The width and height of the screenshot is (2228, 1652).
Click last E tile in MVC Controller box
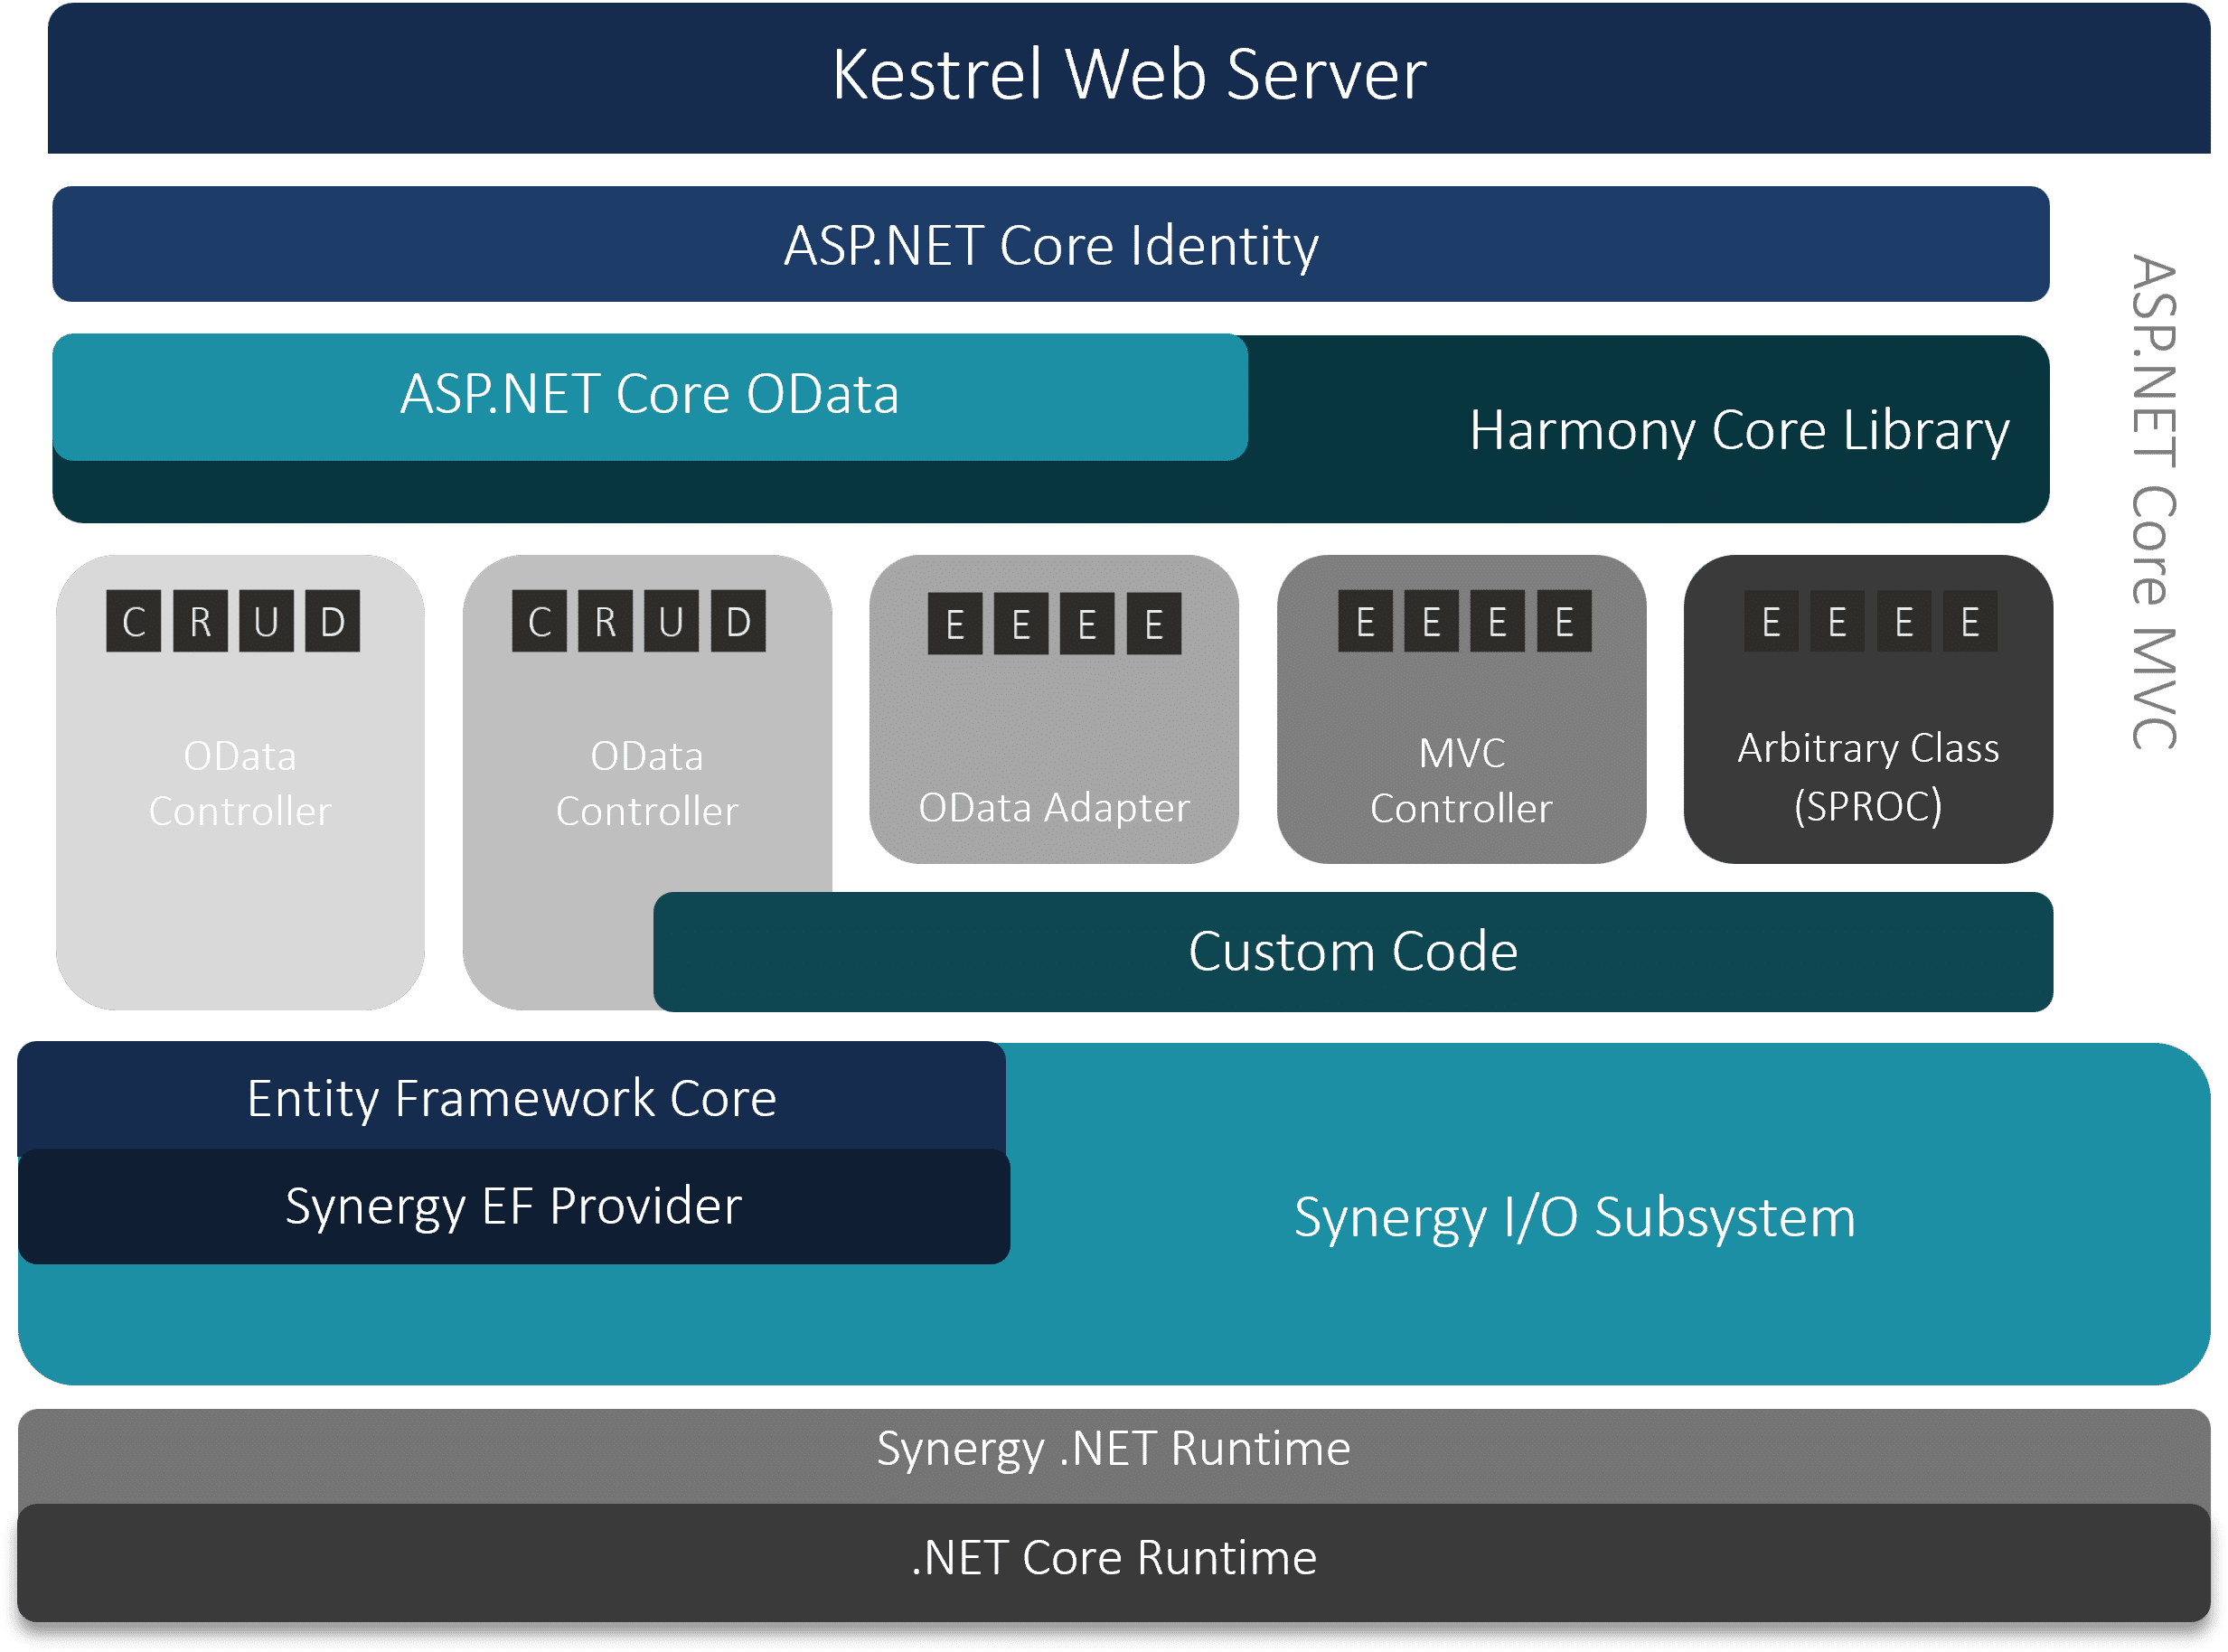pyautogui.click(x=1564, y=622)
